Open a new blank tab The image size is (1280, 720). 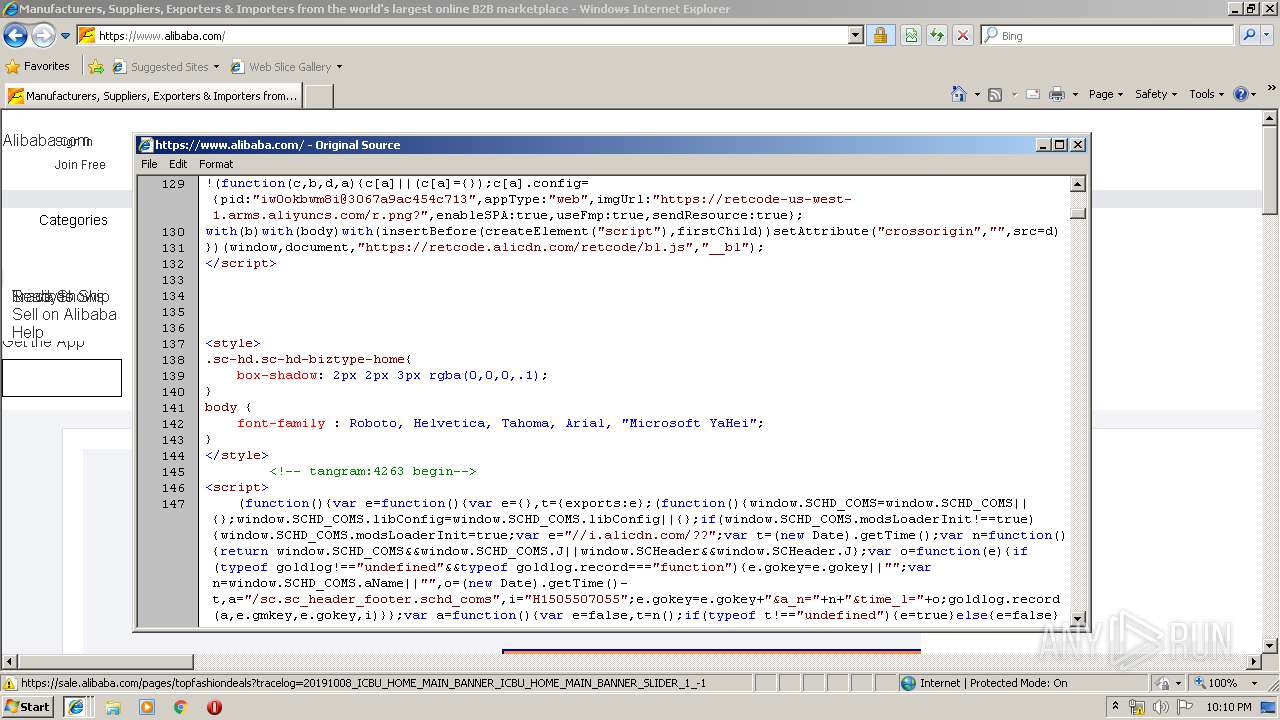coord(318,96)
